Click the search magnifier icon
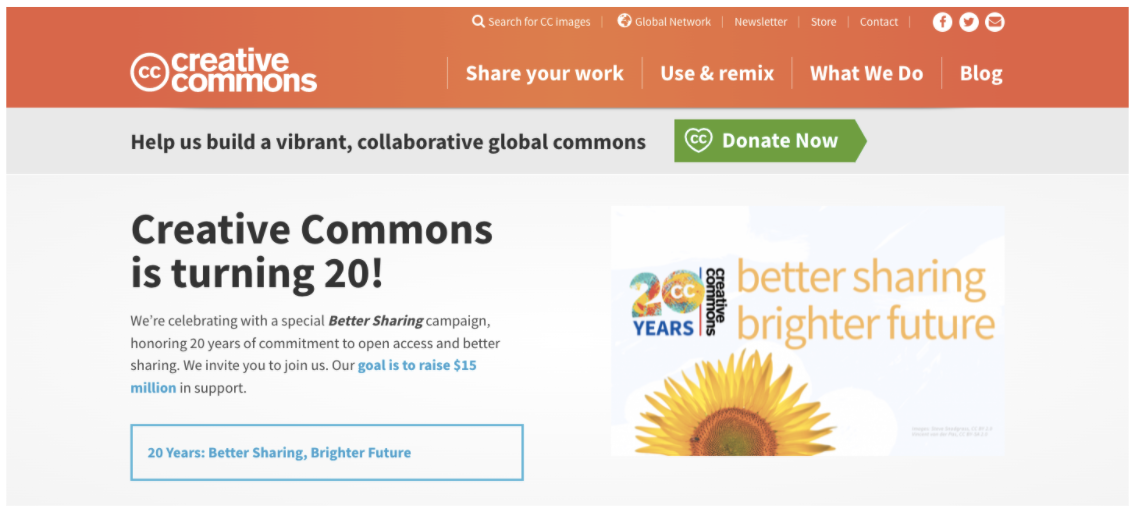The height and width of the screenshot is (514, 1136). click(x=478, y=22)
